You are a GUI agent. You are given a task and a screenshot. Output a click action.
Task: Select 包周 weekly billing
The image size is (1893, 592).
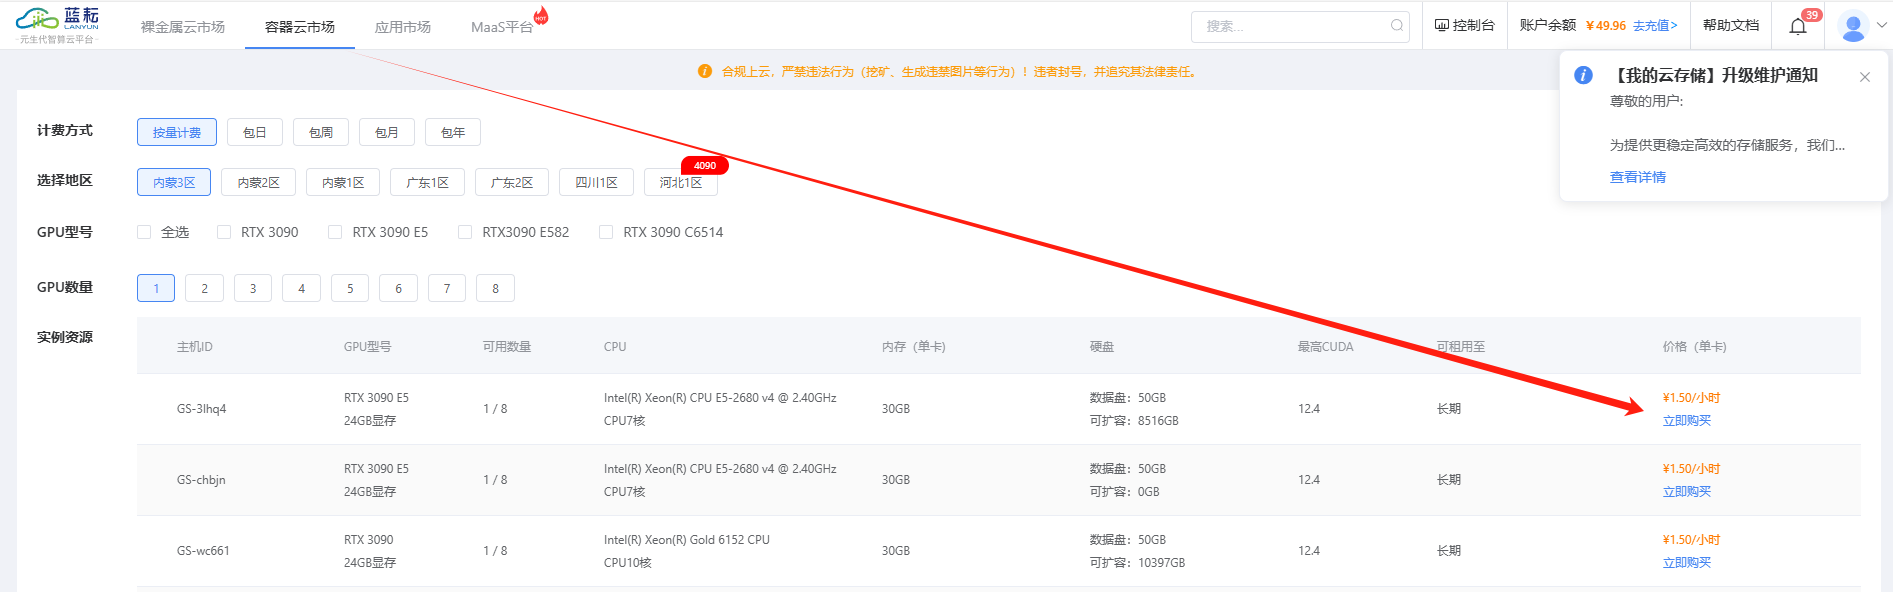pos(321,132)
